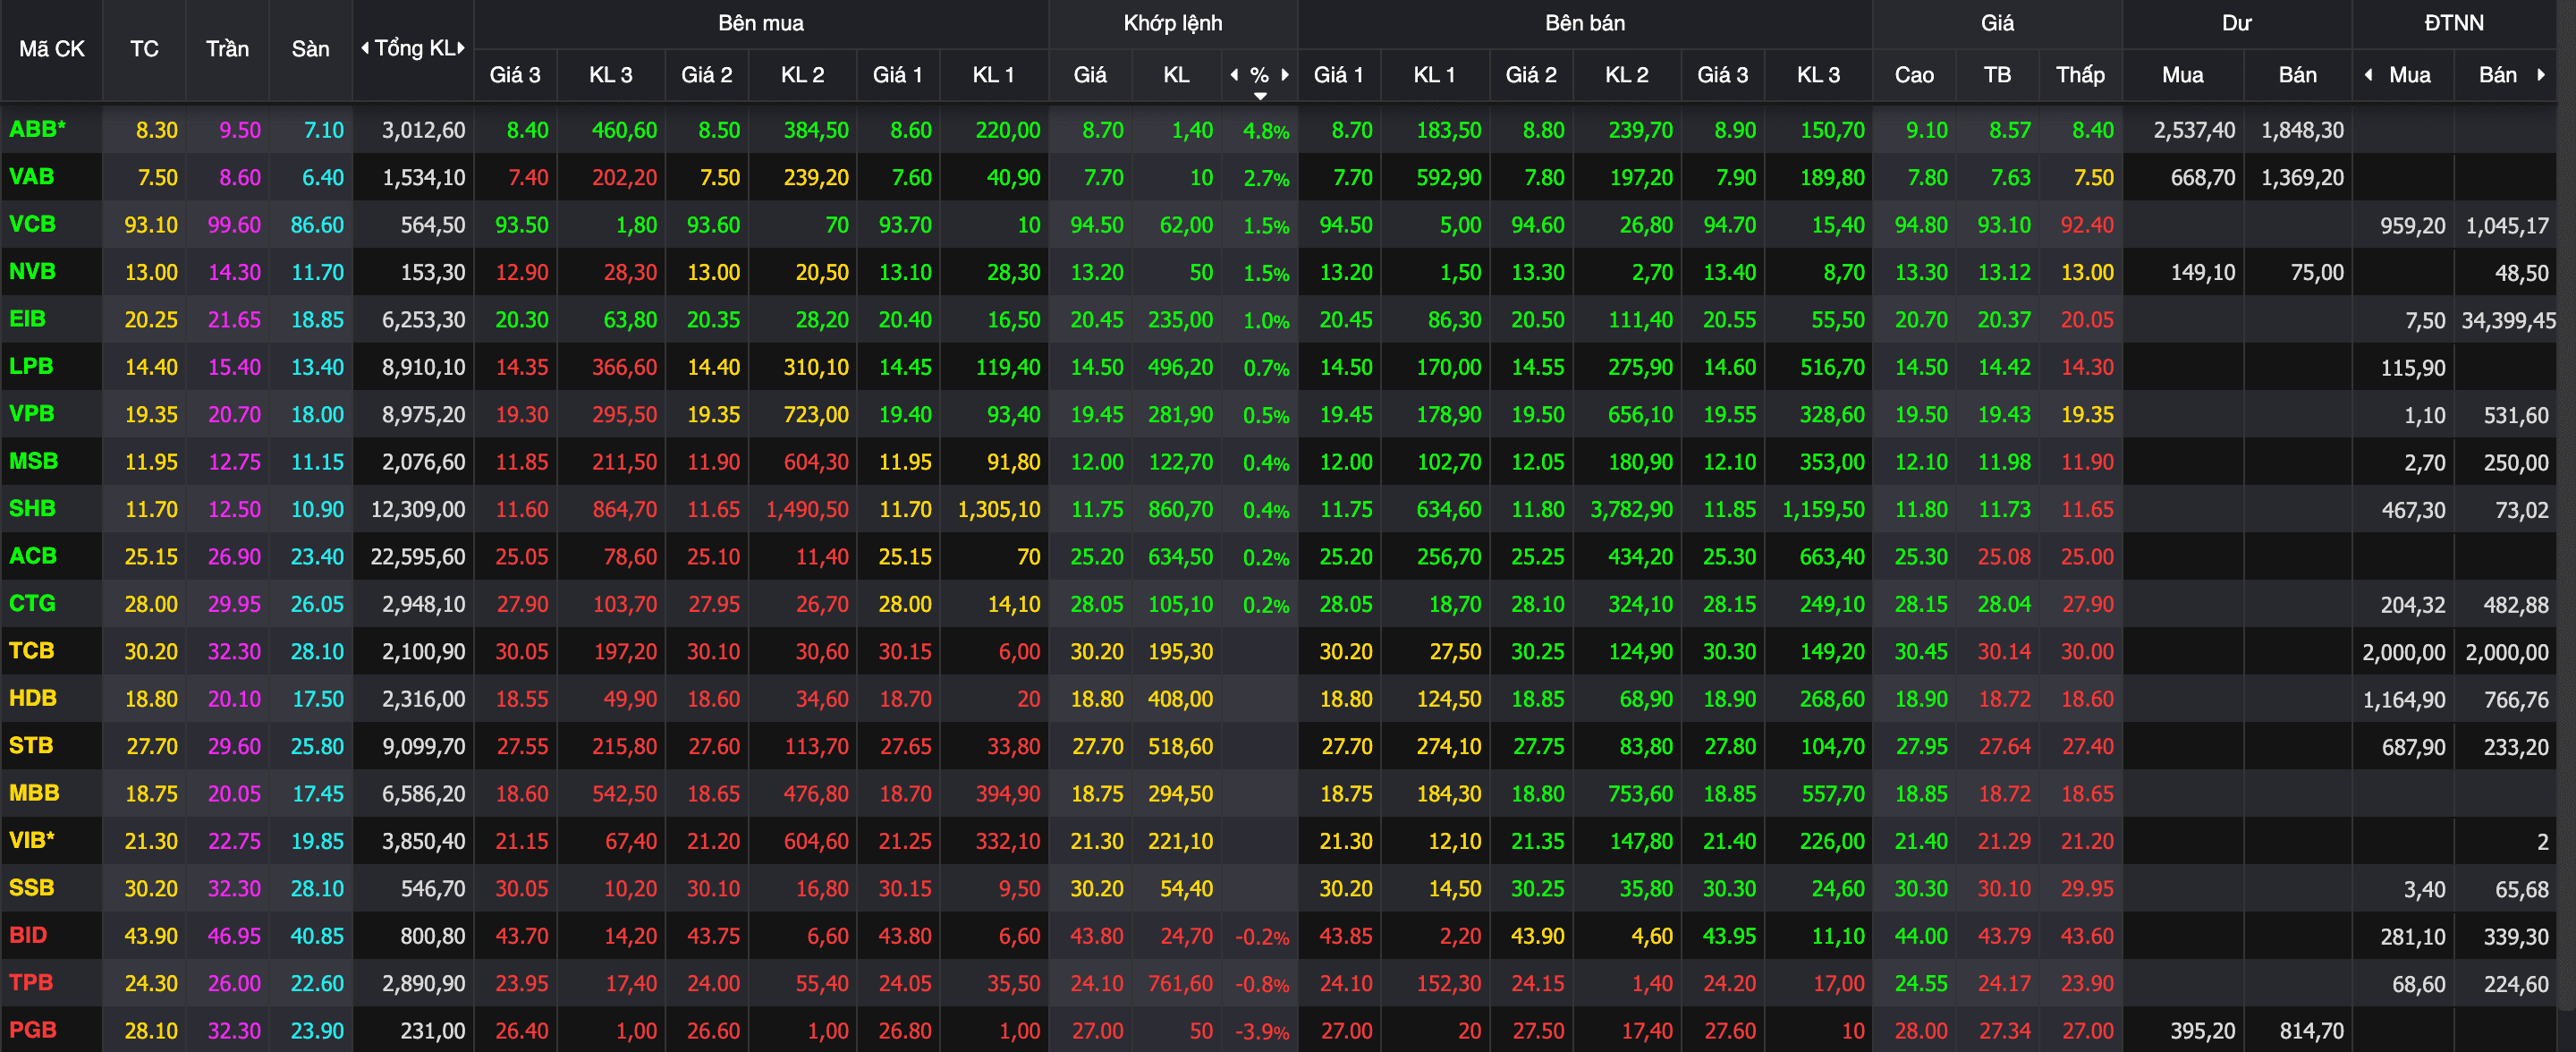The width and height of the screenshot is (2576, 1052).
Task: Open TPB stock symbol
Action: pos(31,982)
